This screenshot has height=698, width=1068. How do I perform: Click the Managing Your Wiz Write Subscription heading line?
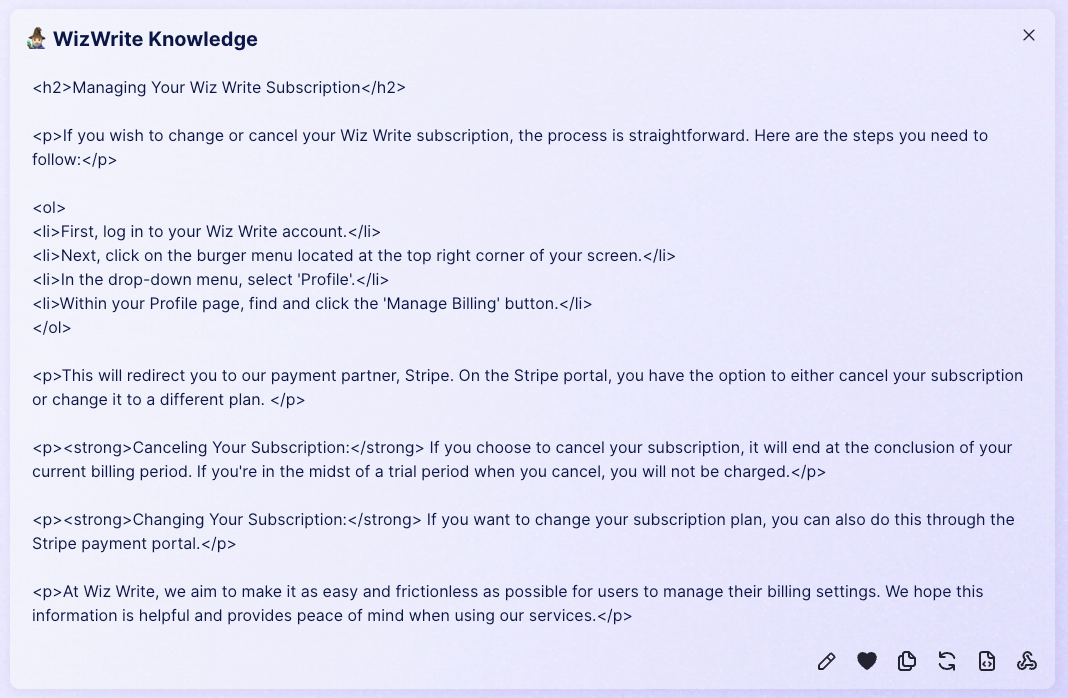coord(219,88)
